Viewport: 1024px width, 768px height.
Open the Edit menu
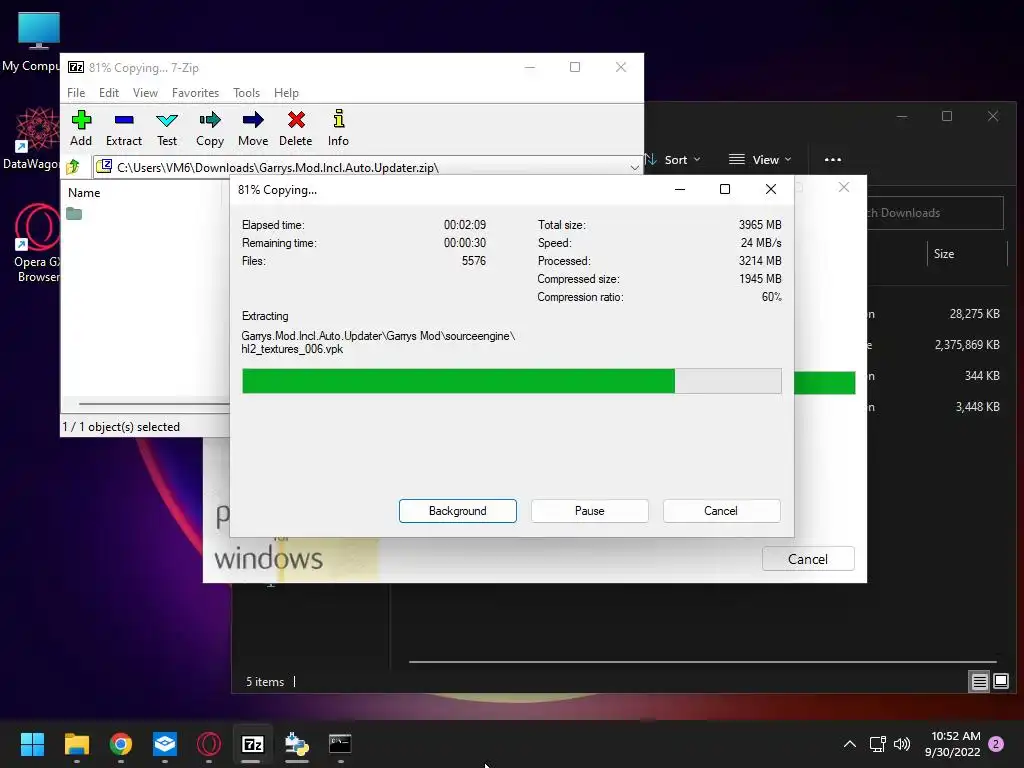tap(108, 93)
